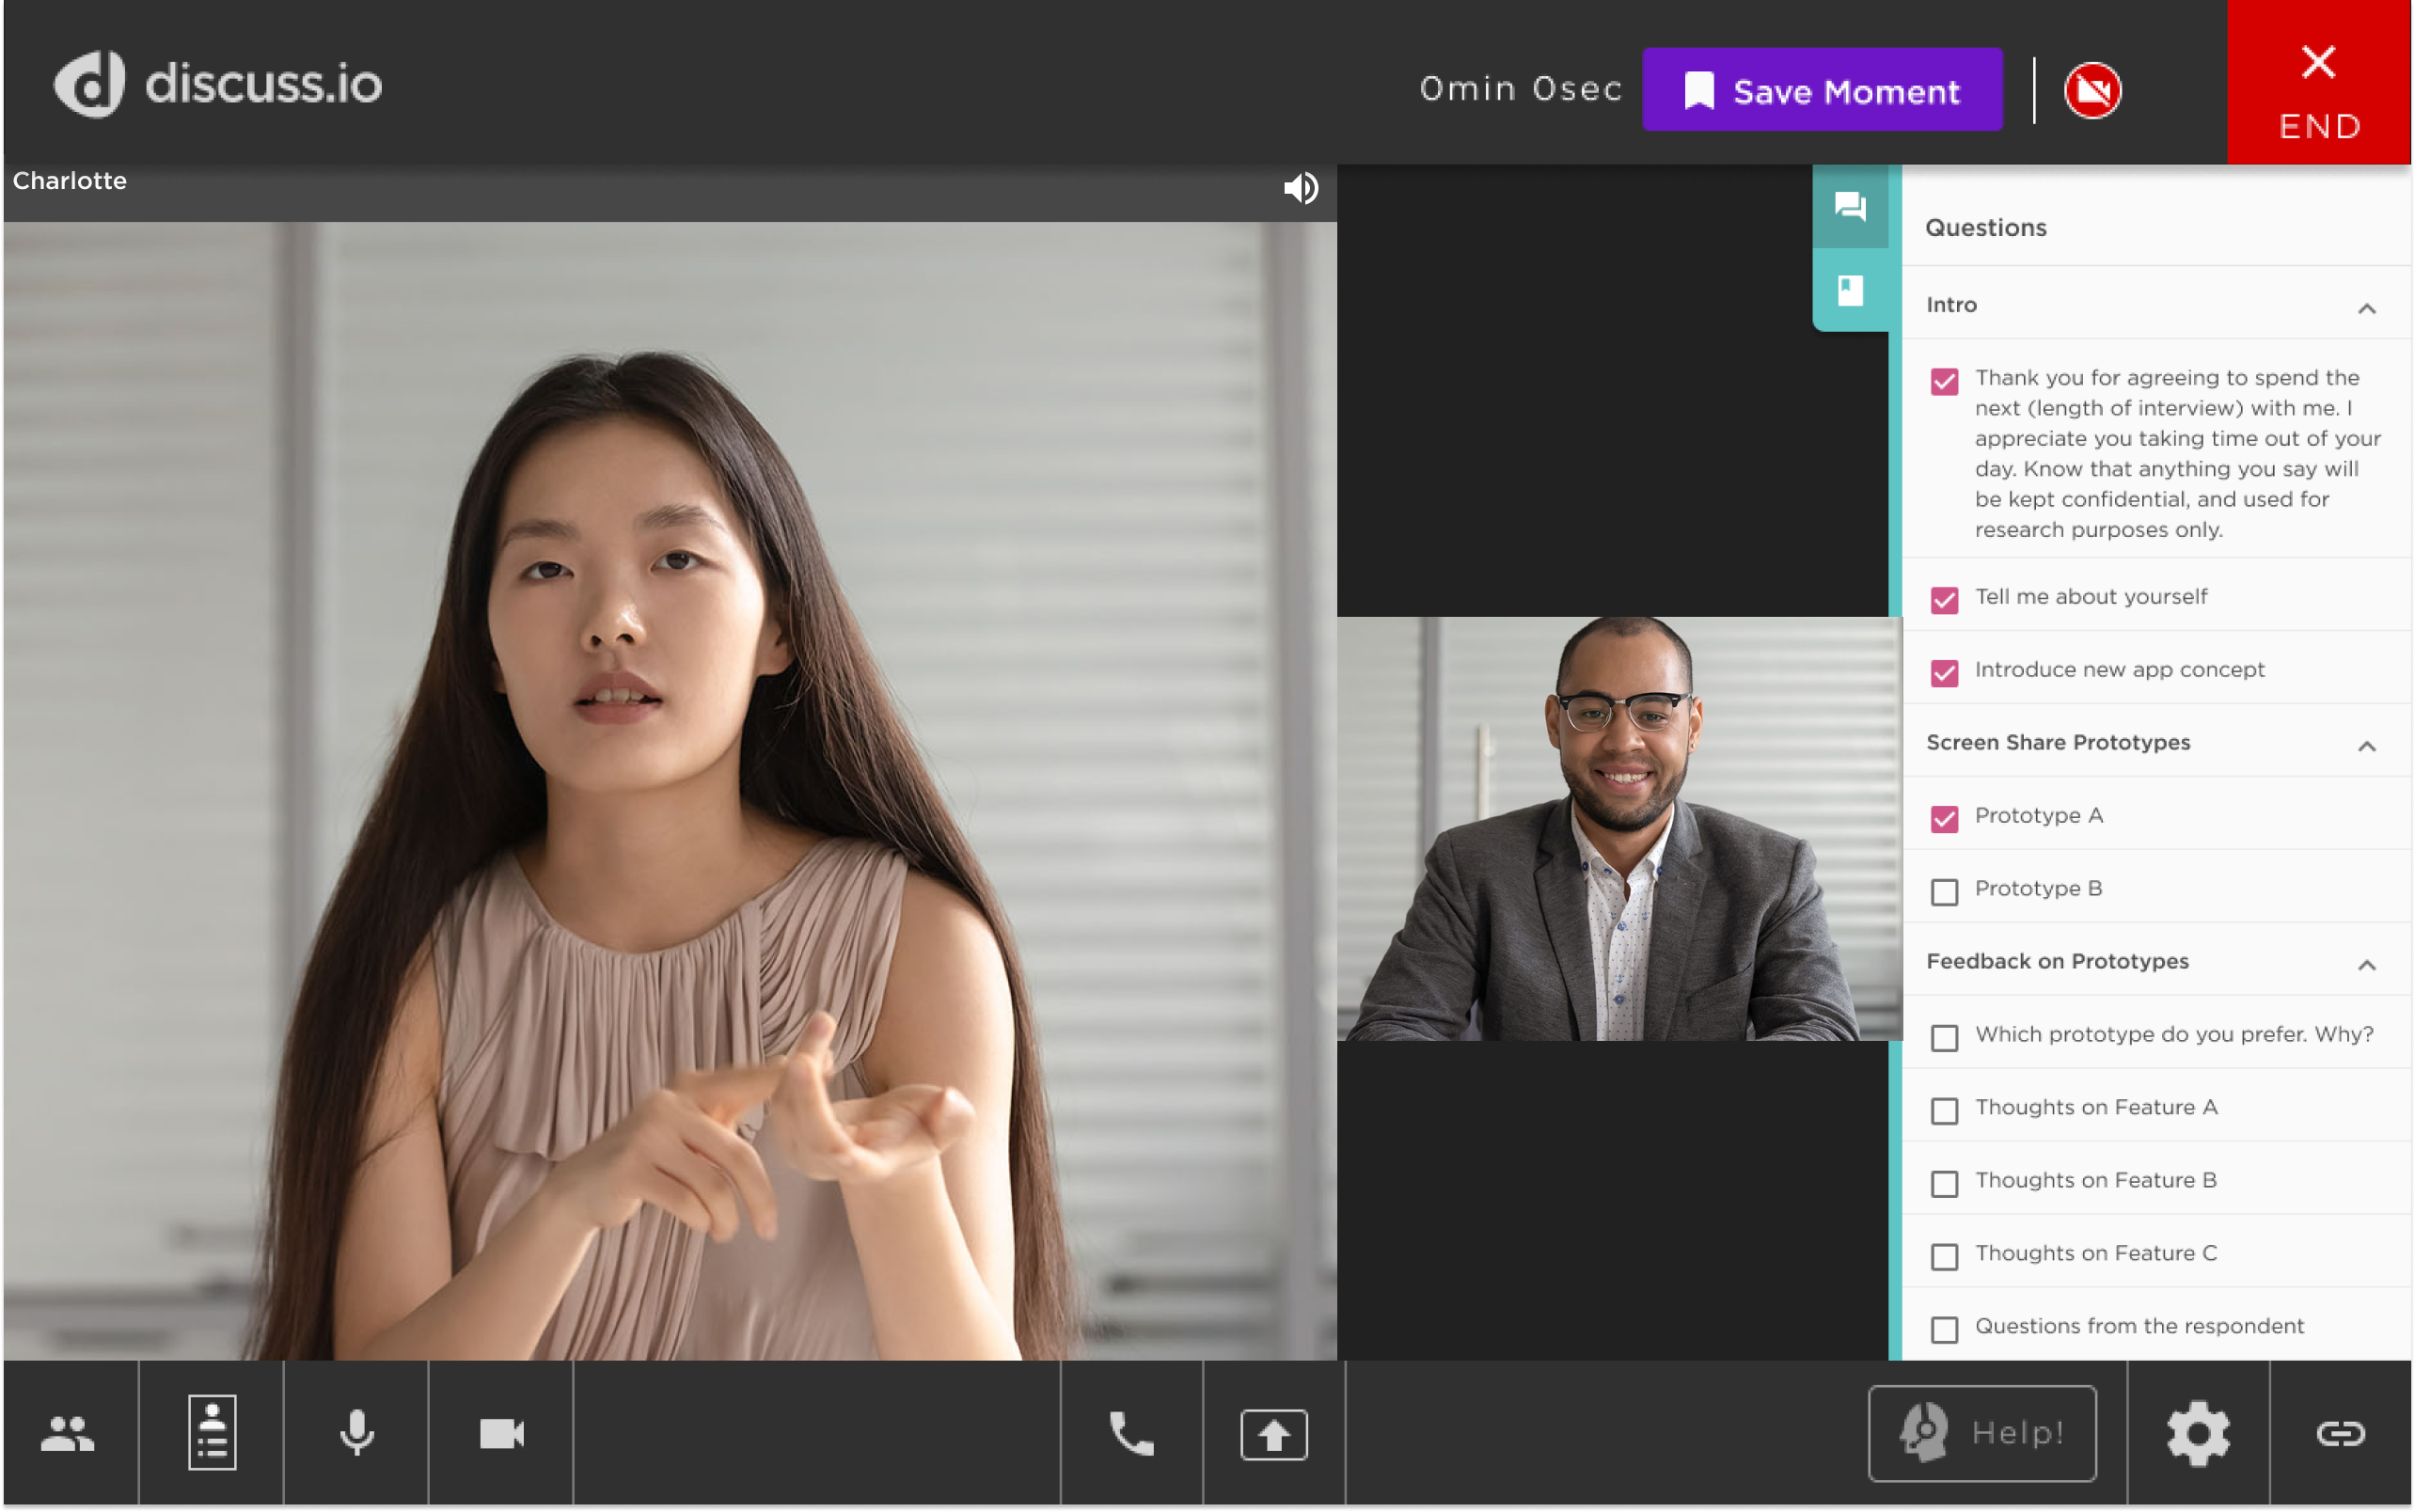
Task: Copy the meeting link icon
Action: (2340, 1433)
